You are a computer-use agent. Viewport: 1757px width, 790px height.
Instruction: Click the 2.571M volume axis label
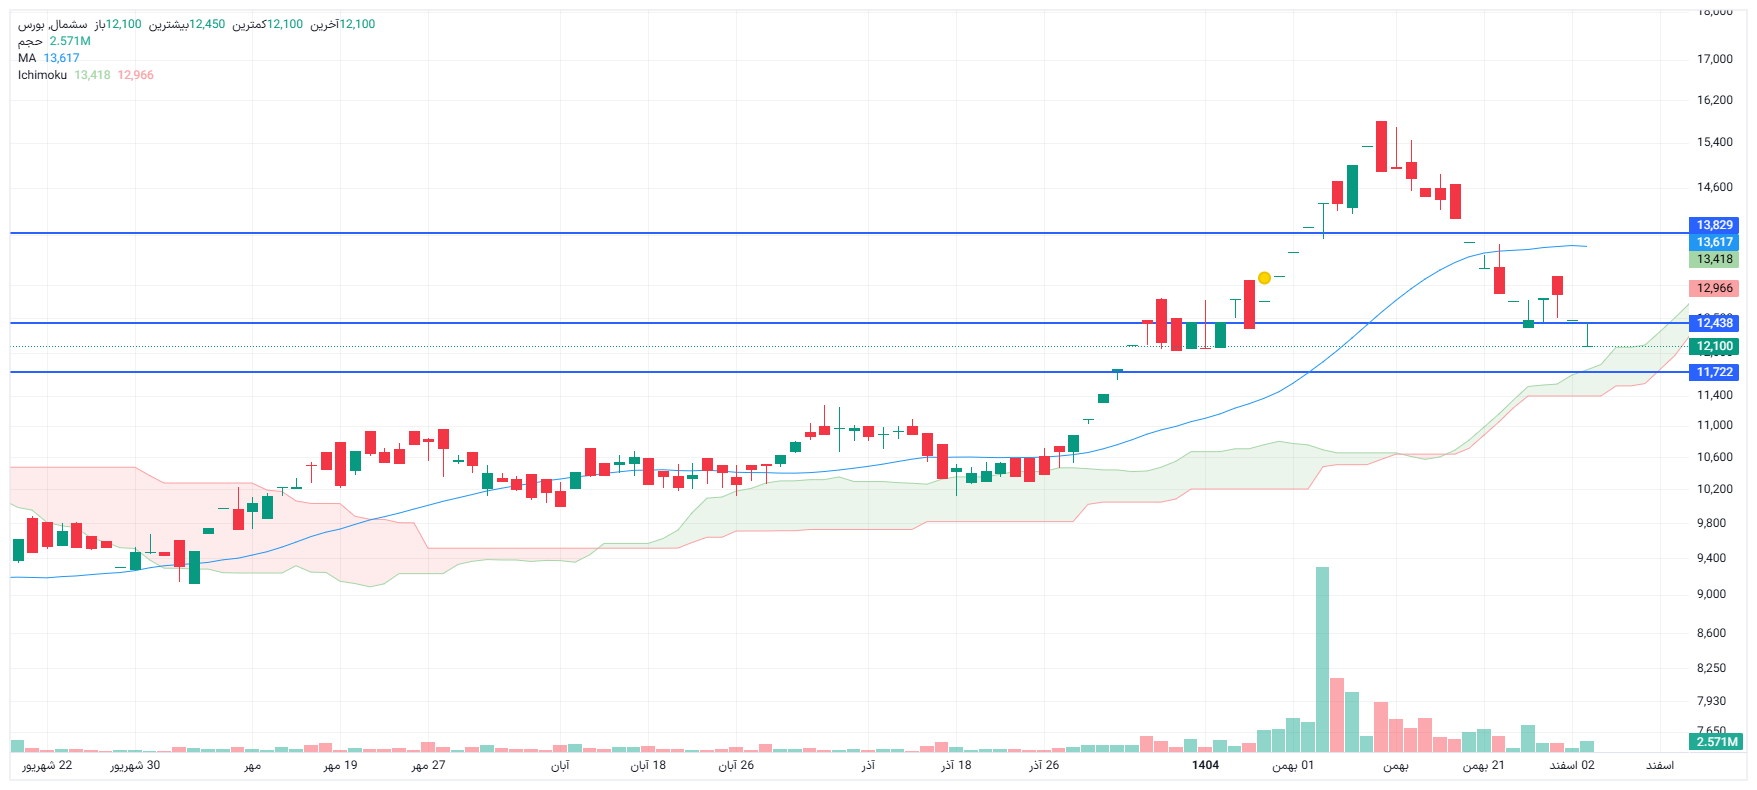pos(1717,742)
